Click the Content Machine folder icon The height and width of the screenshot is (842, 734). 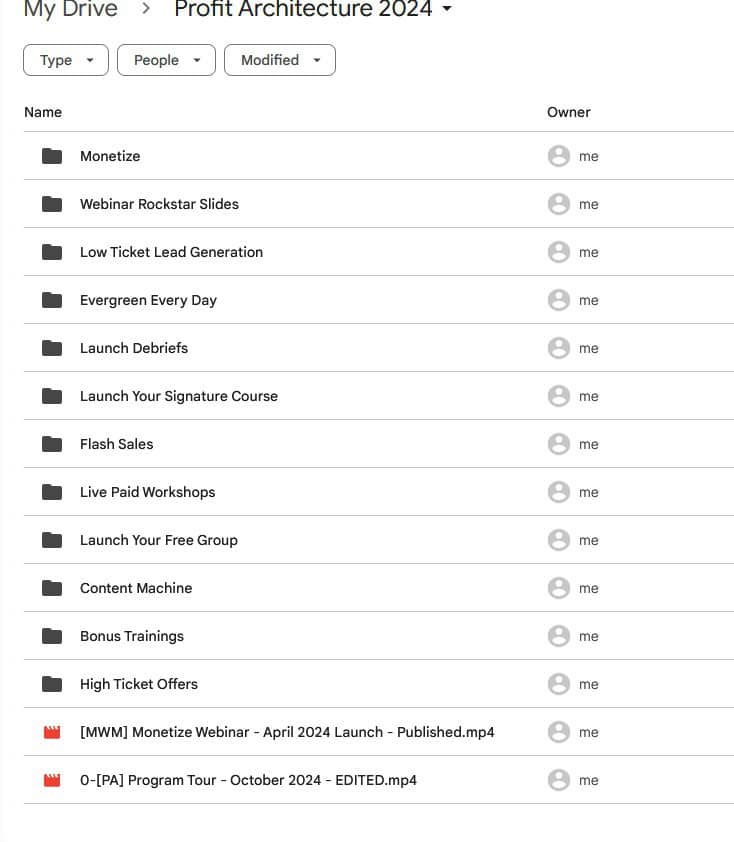pos(52,588)
